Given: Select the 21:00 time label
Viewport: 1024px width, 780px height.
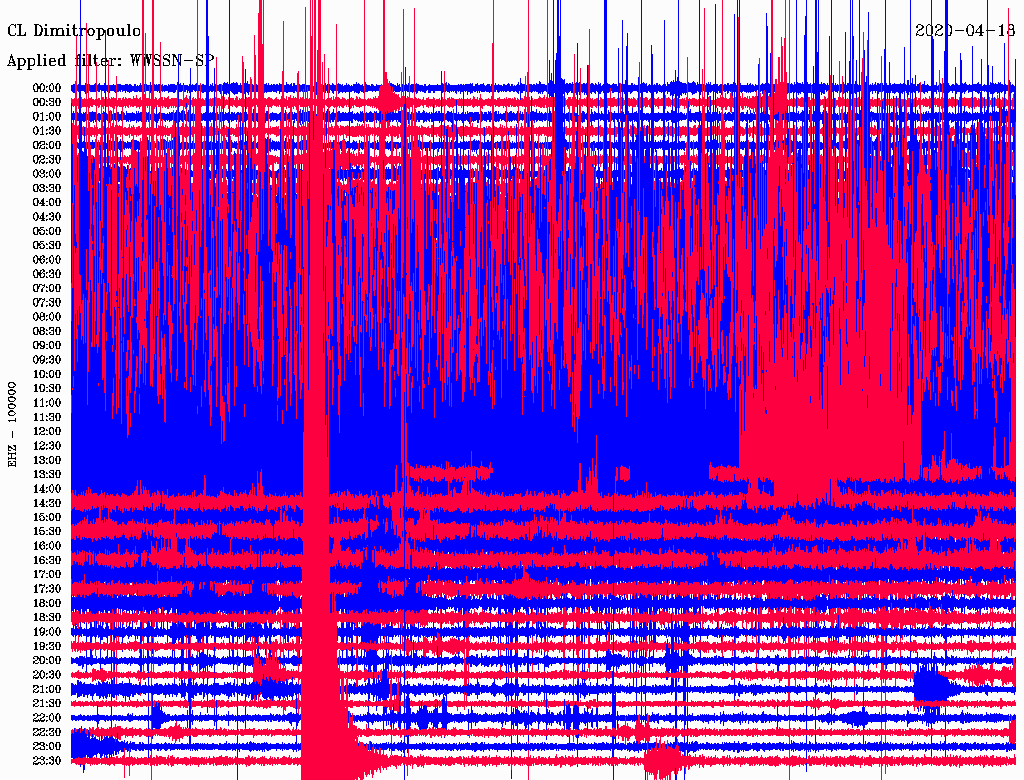Looking at the screenshot, I should [x=48, y=689].
